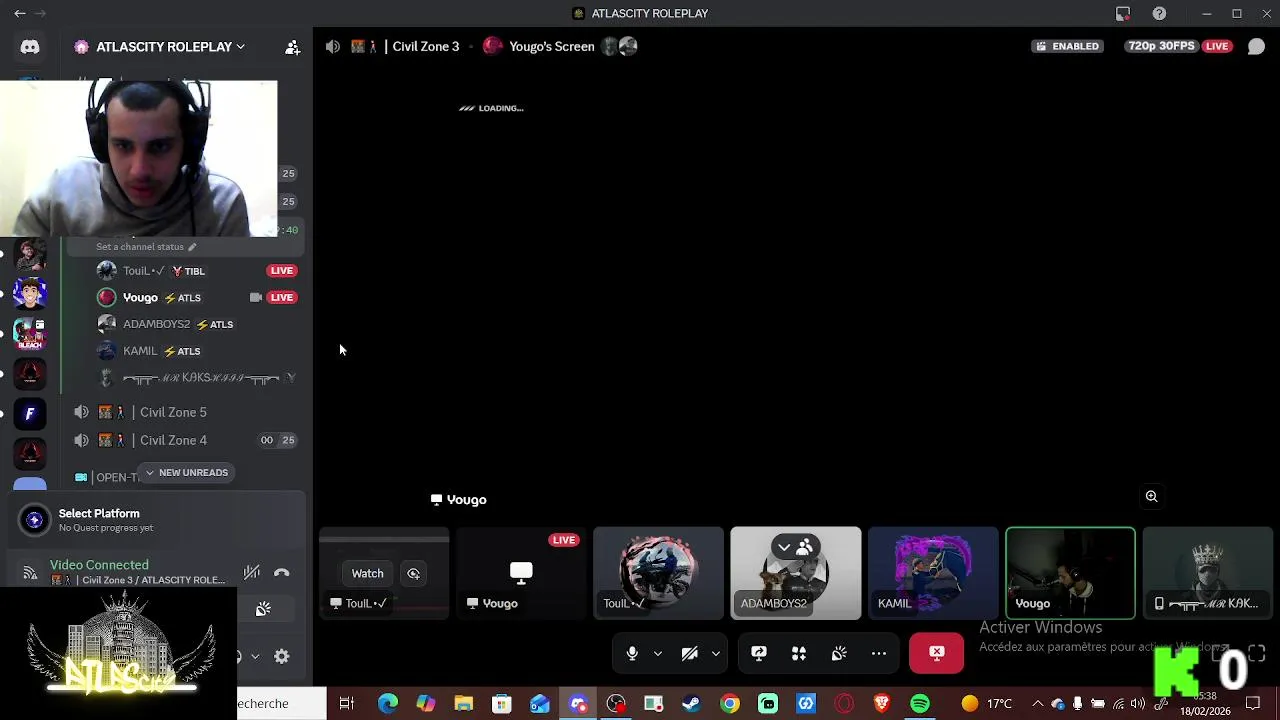1280x720 pixels.
Task: Open the camera options arrow
Action: [x=716, y=653]
